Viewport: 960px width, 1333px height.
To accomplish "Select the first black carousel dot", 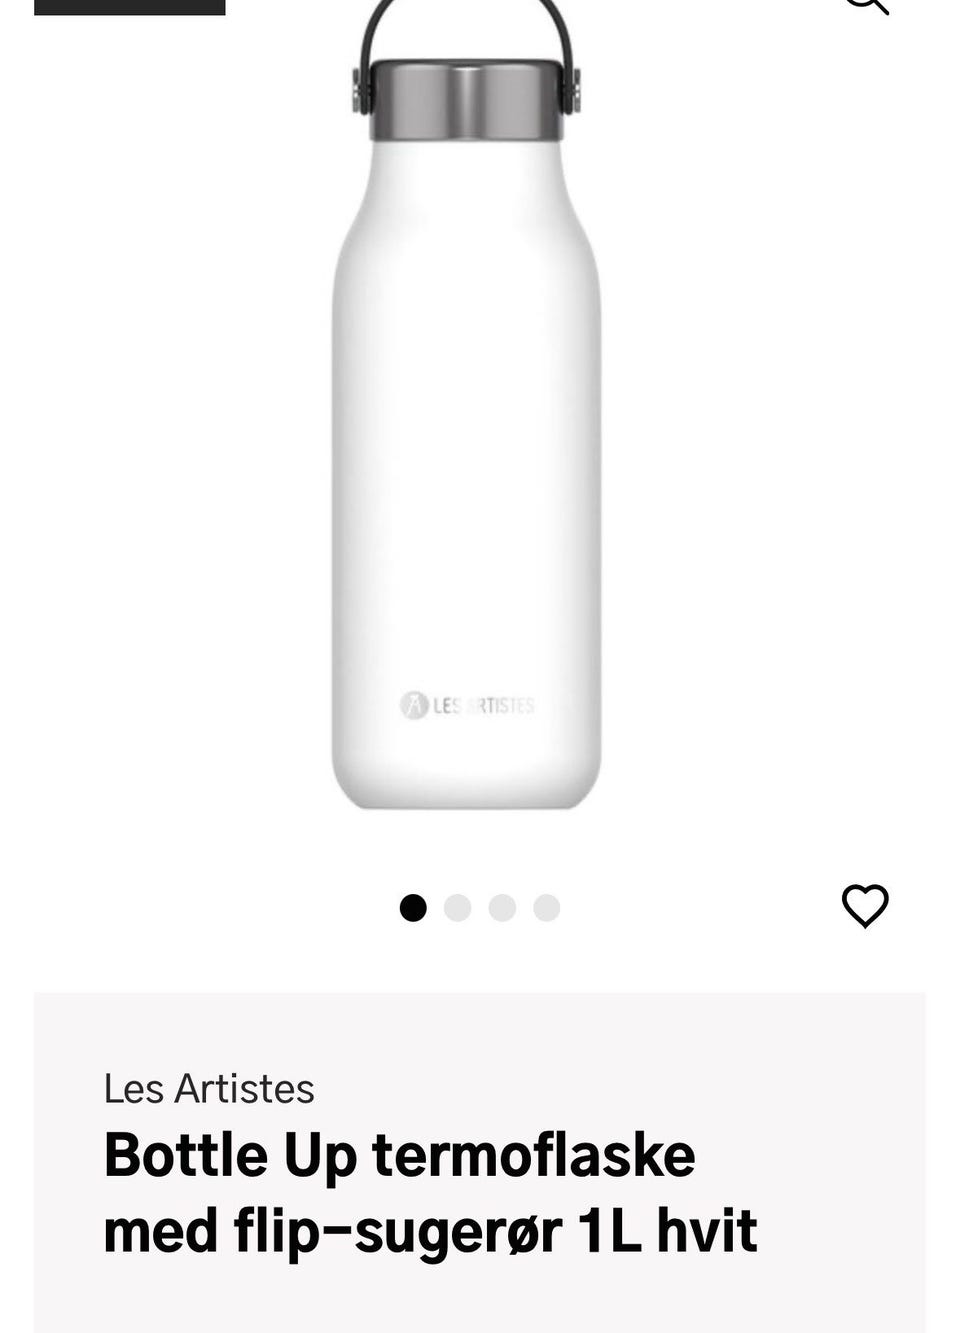I will (x=413, y=908).
